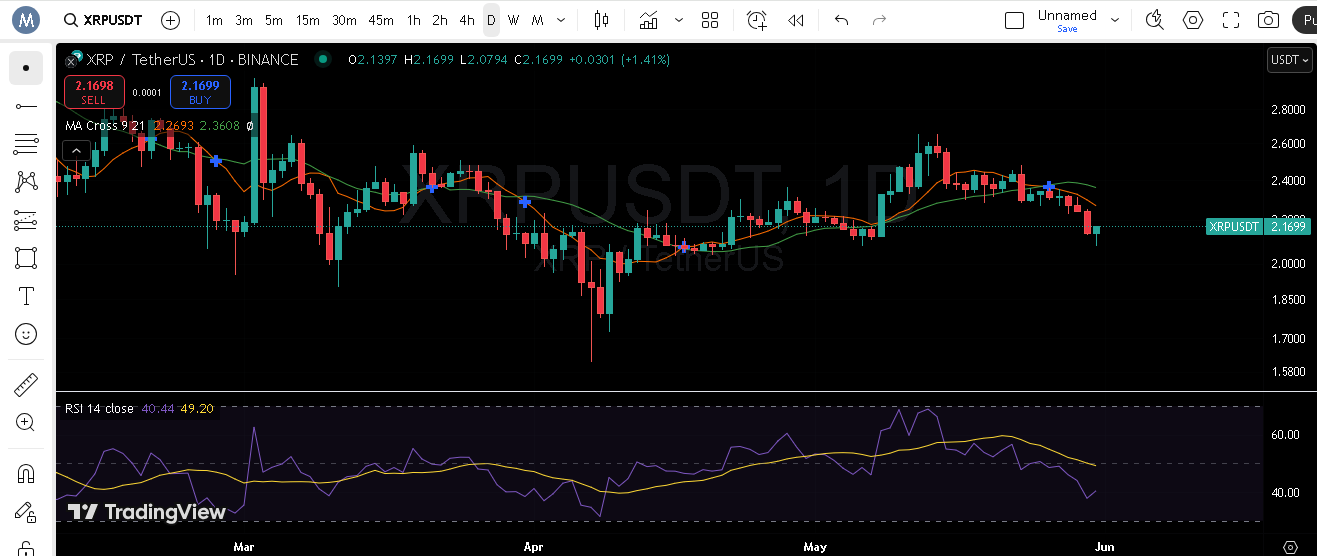This screenshot has width=1317, height=556.
Task: Open quick search lightning icon
Action: [1154, 20]
